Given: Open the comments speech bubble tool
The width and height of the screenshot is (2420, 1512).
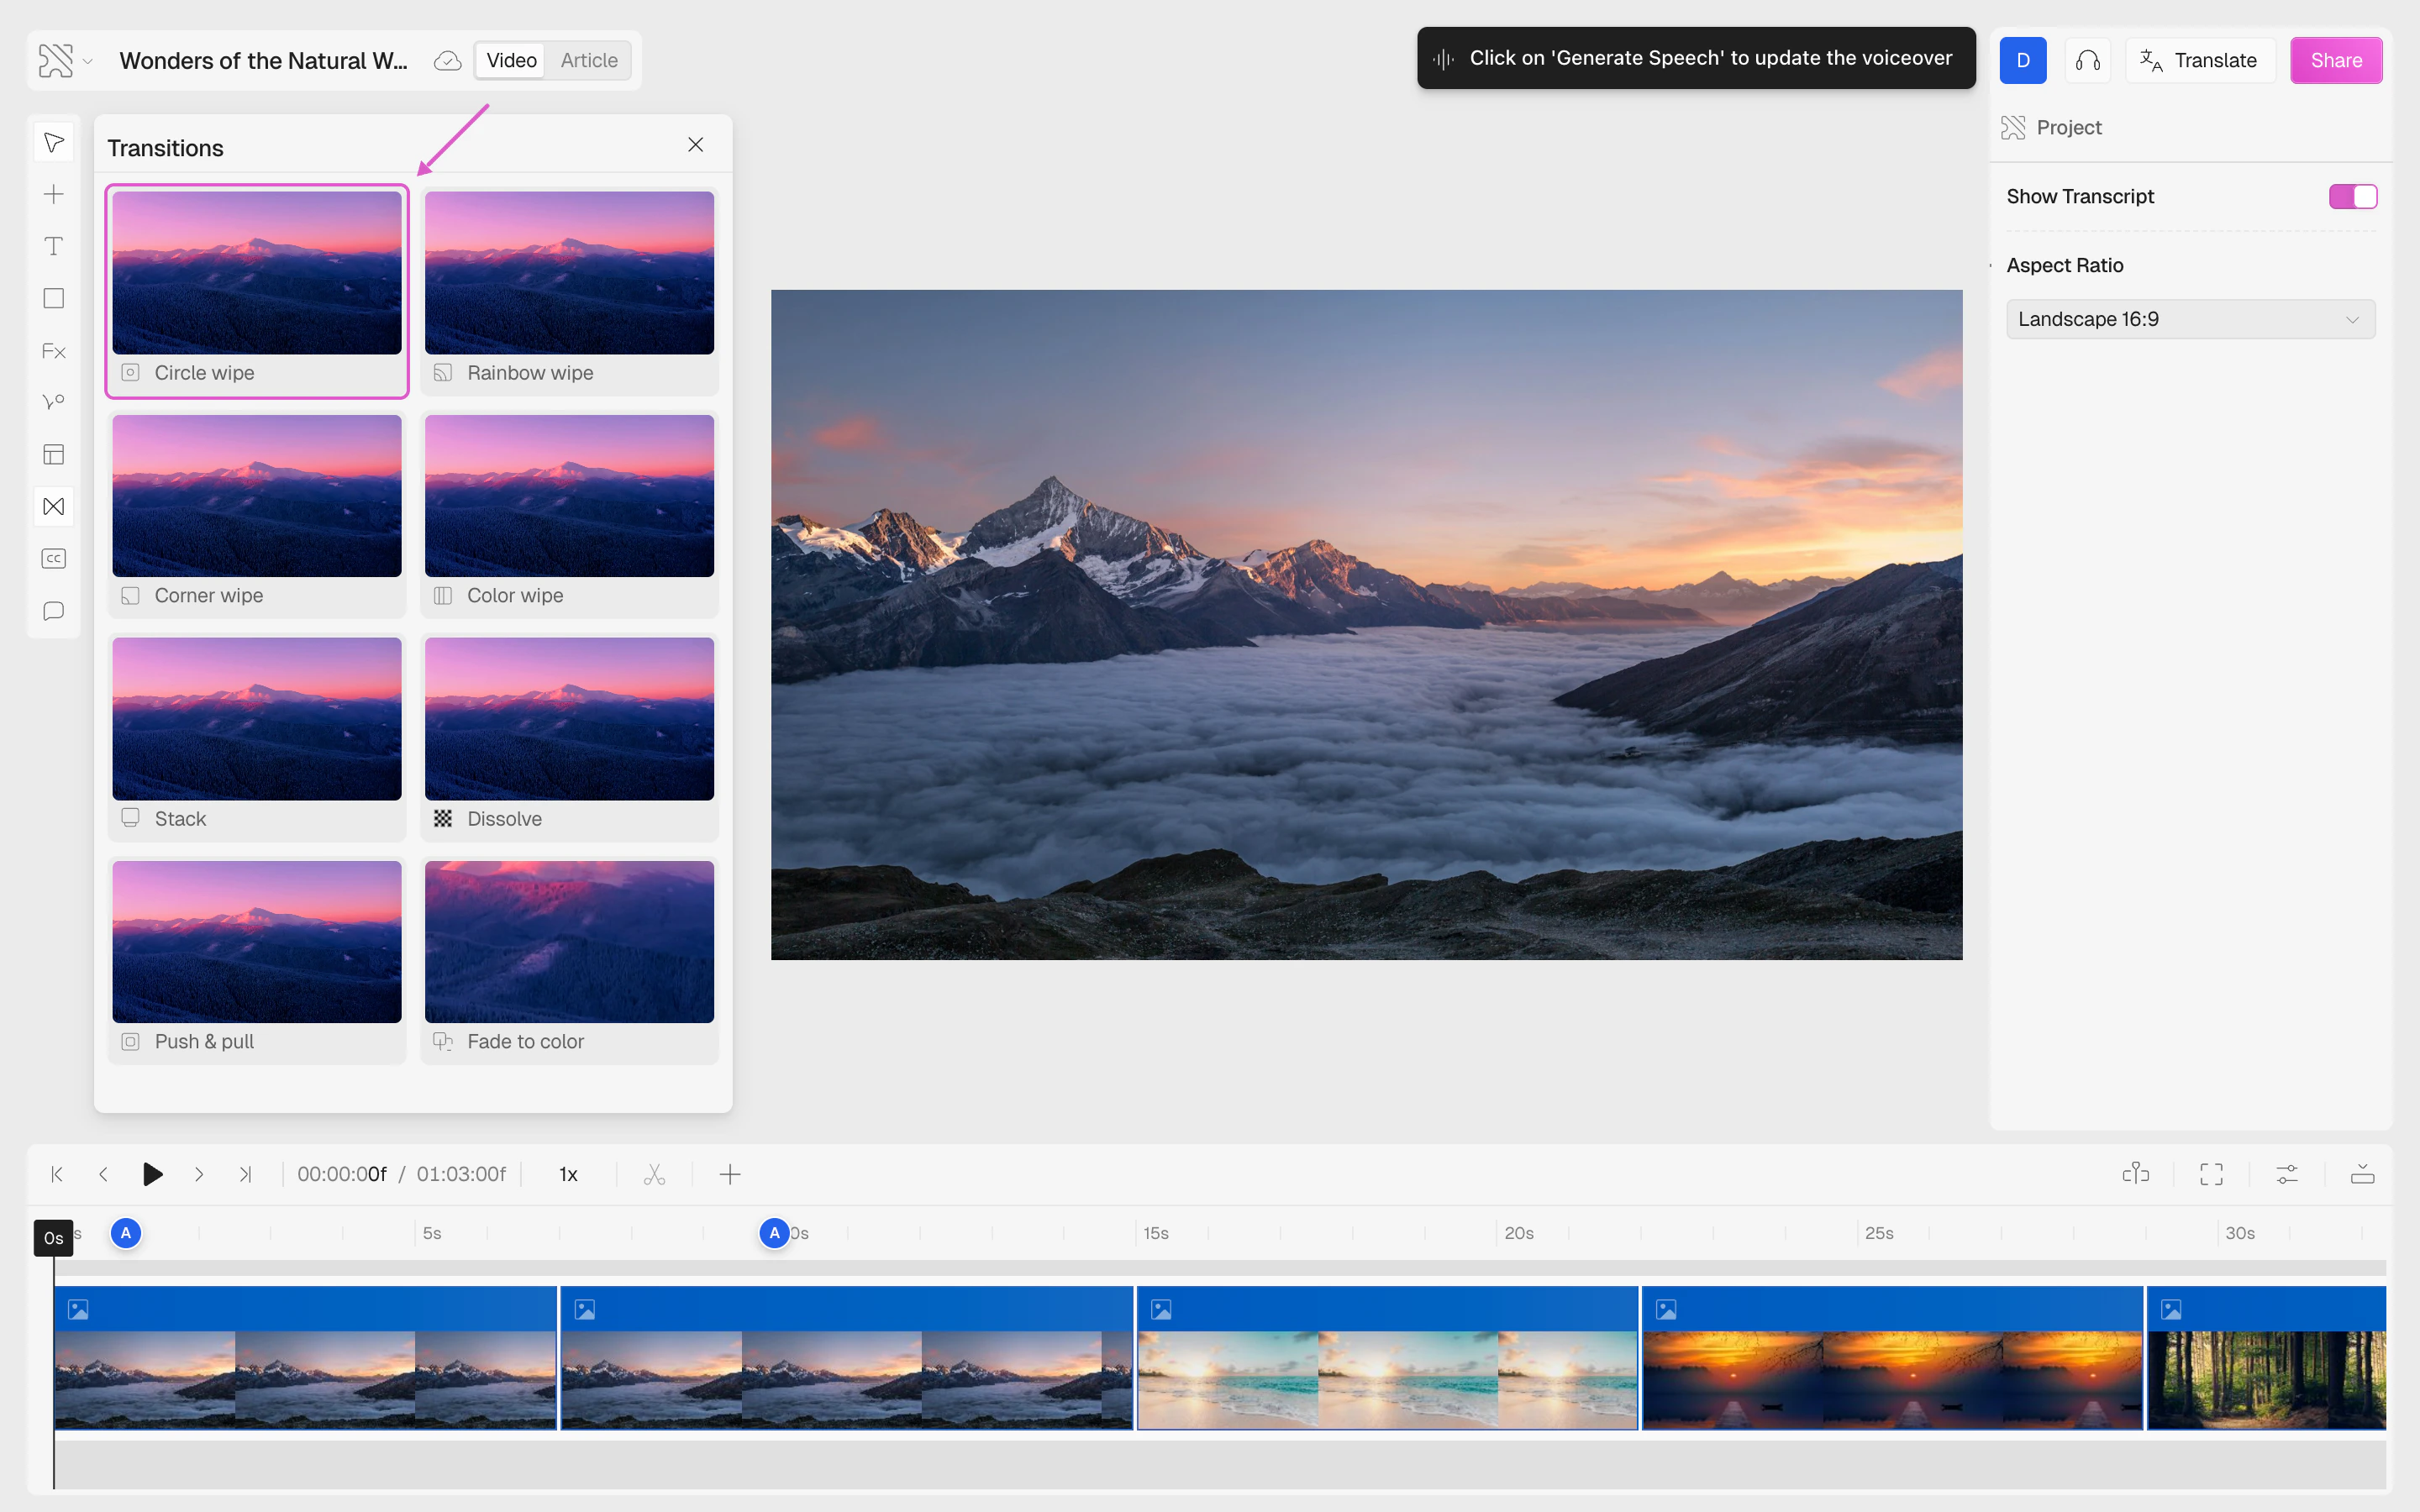Looking at the screenshot, I should click(54, 610).
